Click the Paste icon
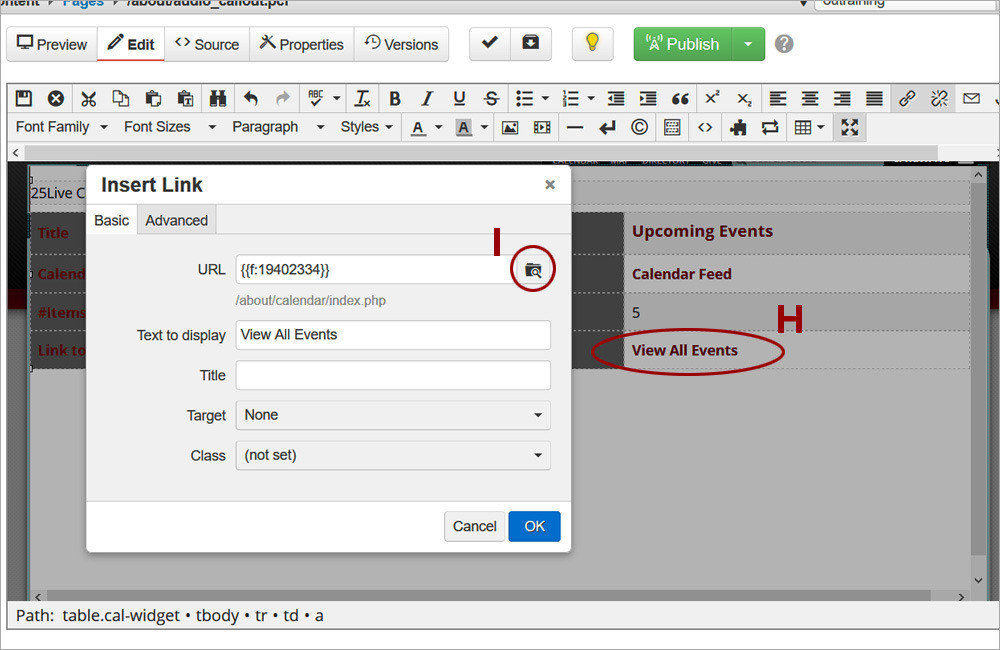 (153, 98)
